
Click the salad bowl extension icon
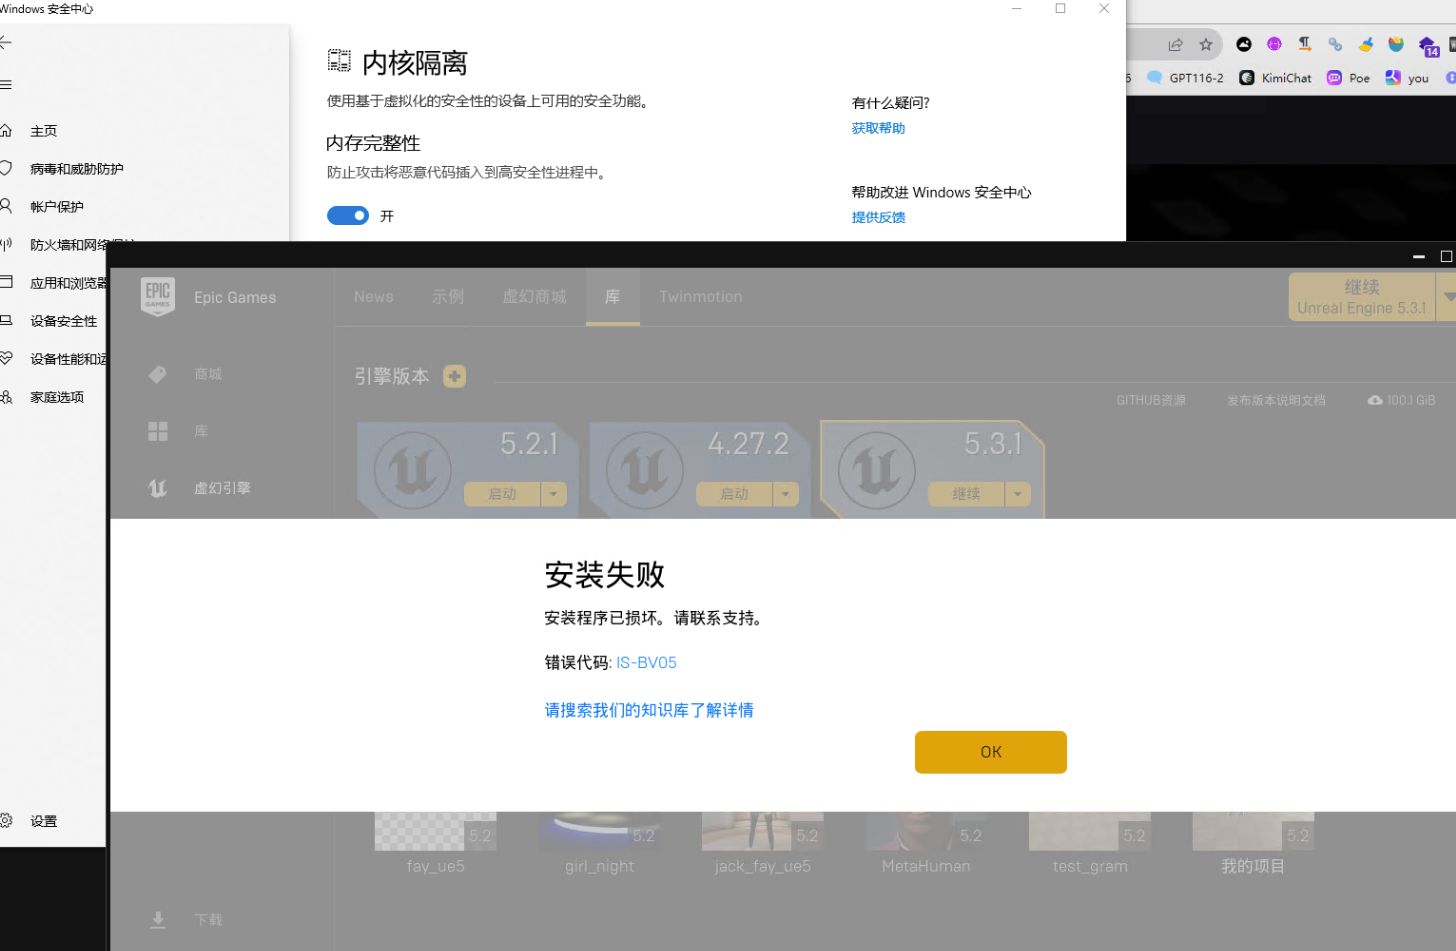point(1396,44)
